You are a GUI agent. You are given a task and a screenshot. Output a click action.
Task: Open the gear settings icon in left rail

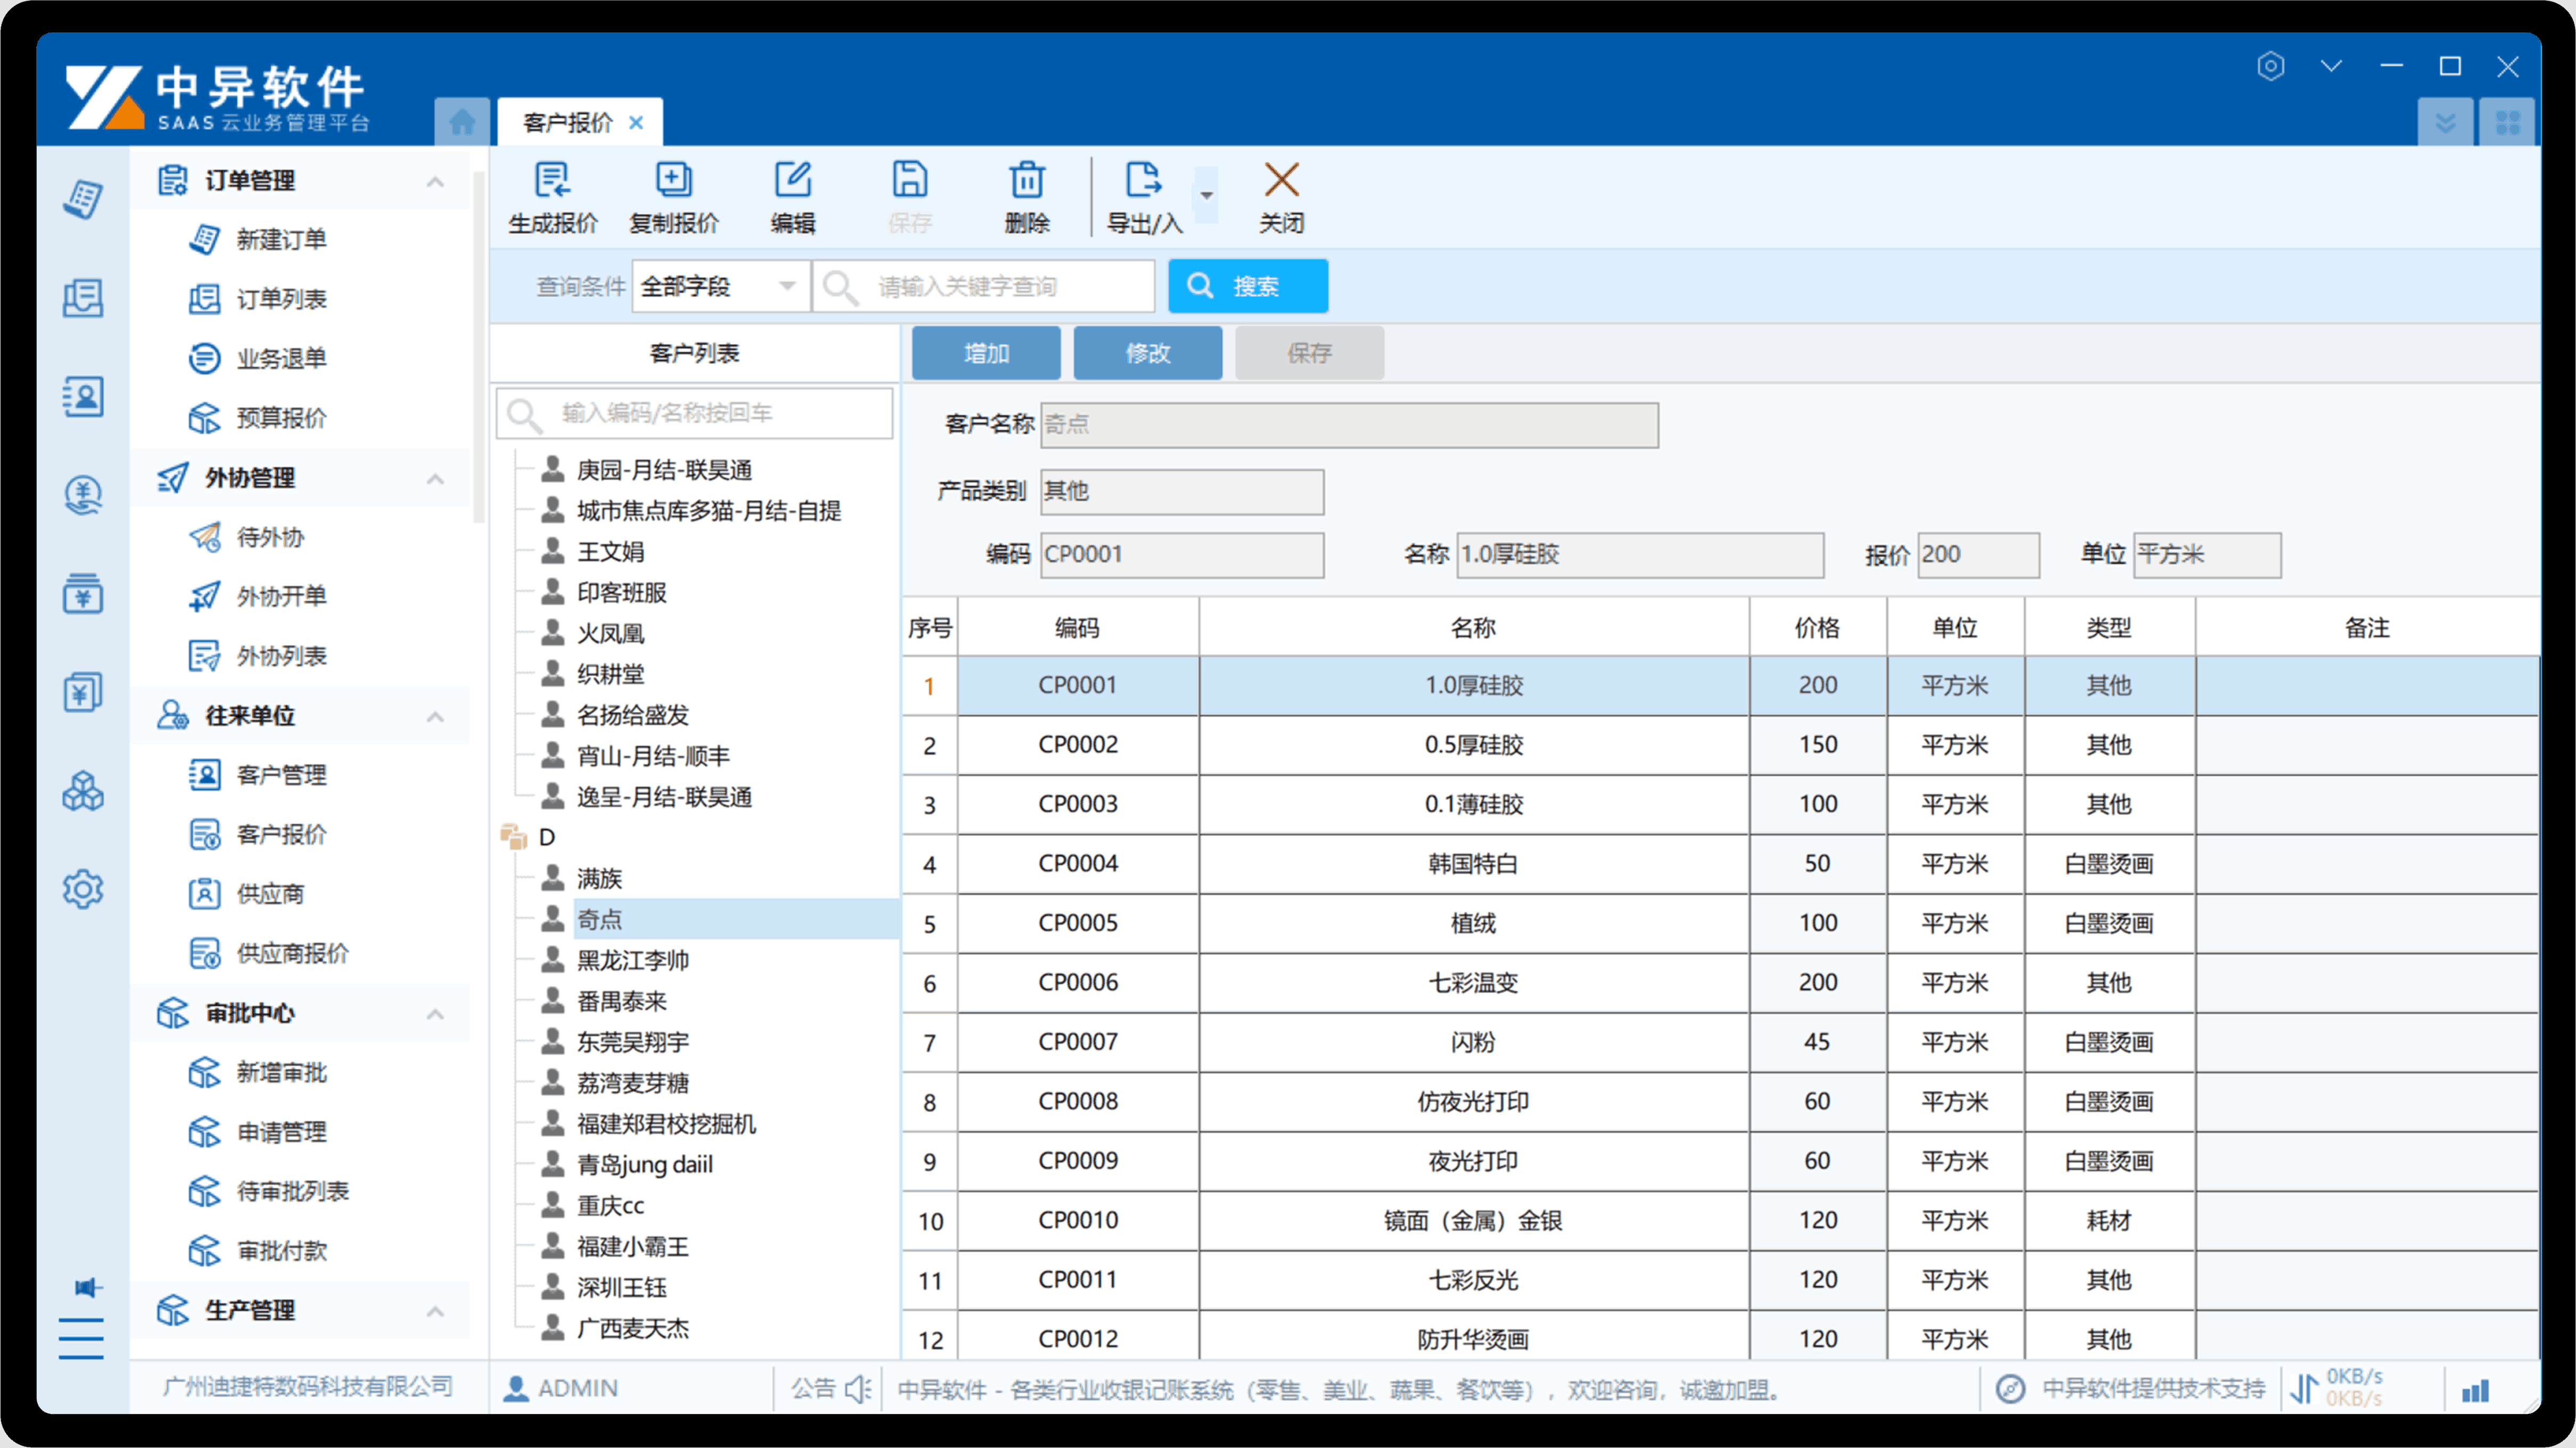pyautogui.click(x=83, y=889)
